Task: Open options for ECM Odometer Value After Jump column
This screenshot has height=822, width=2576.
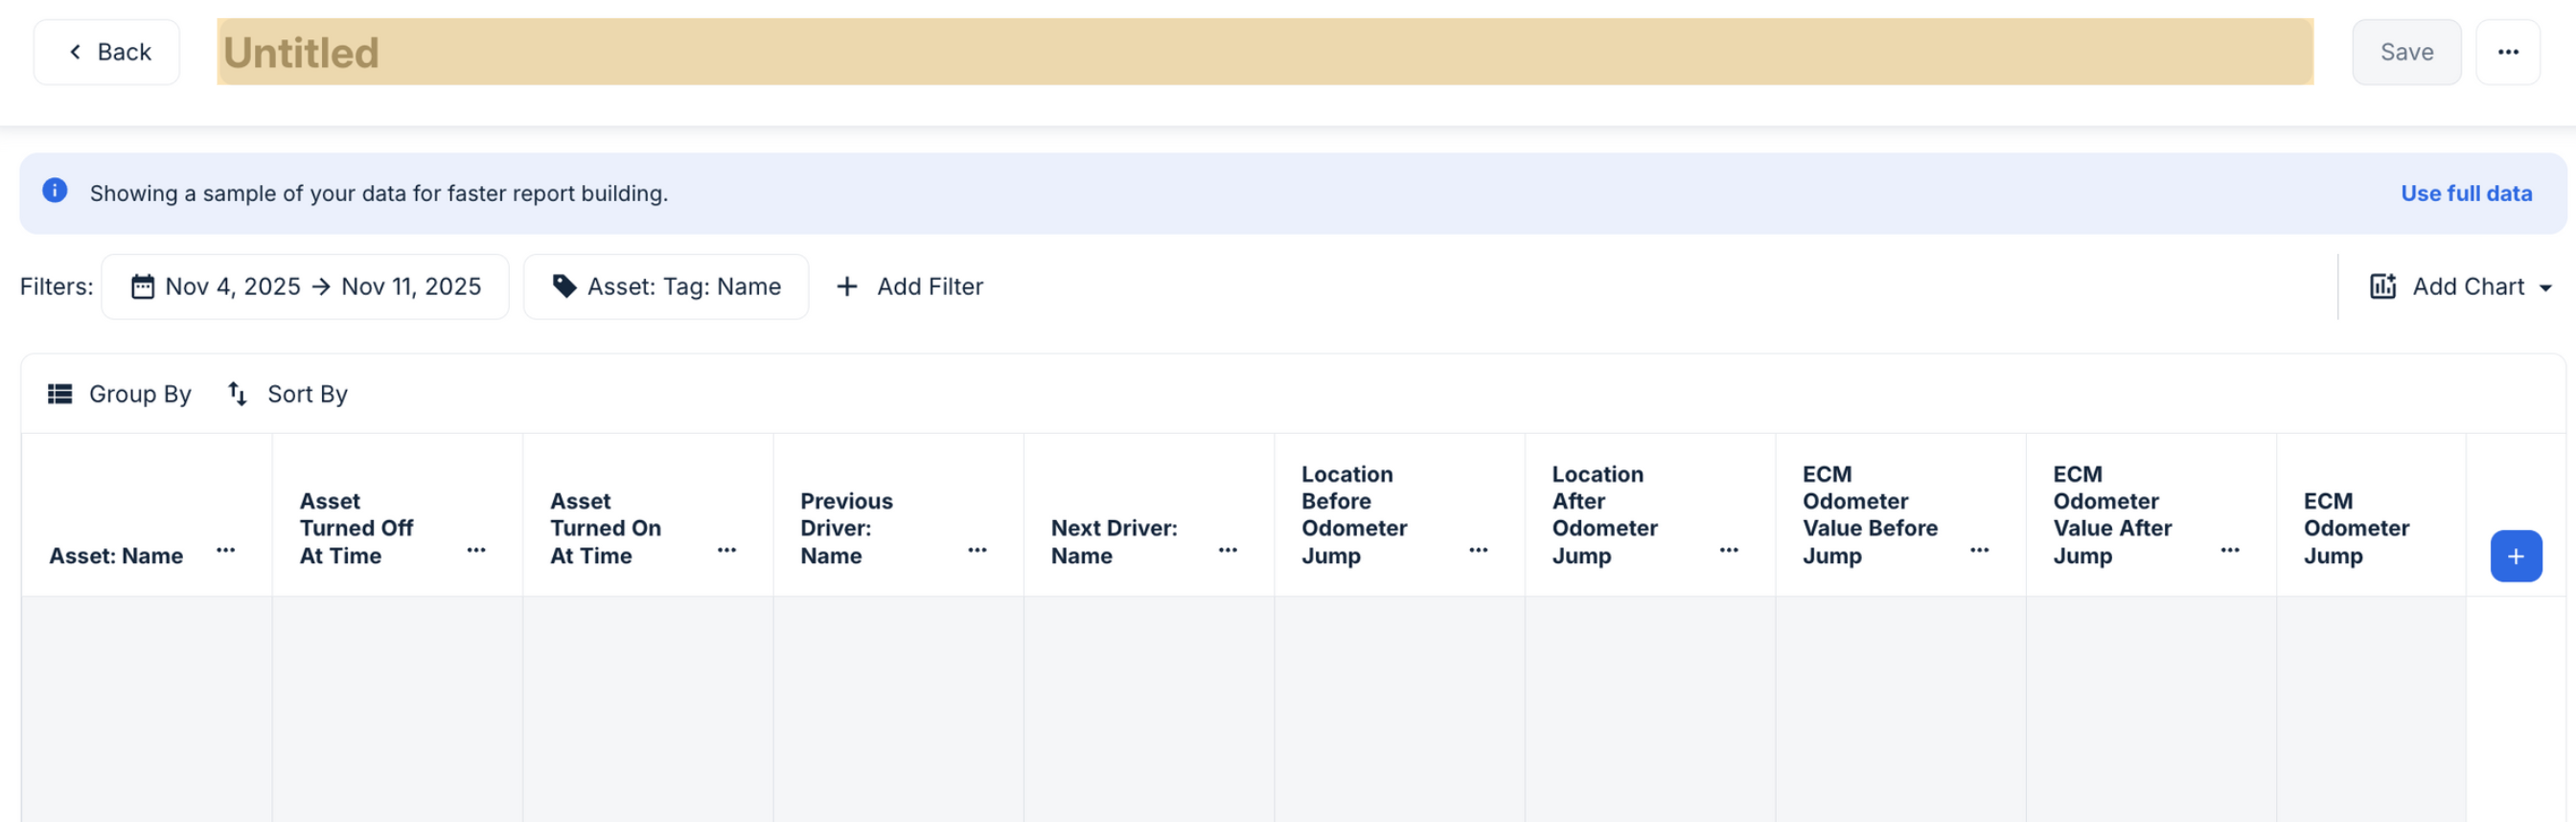Action: click(2229, 550)
